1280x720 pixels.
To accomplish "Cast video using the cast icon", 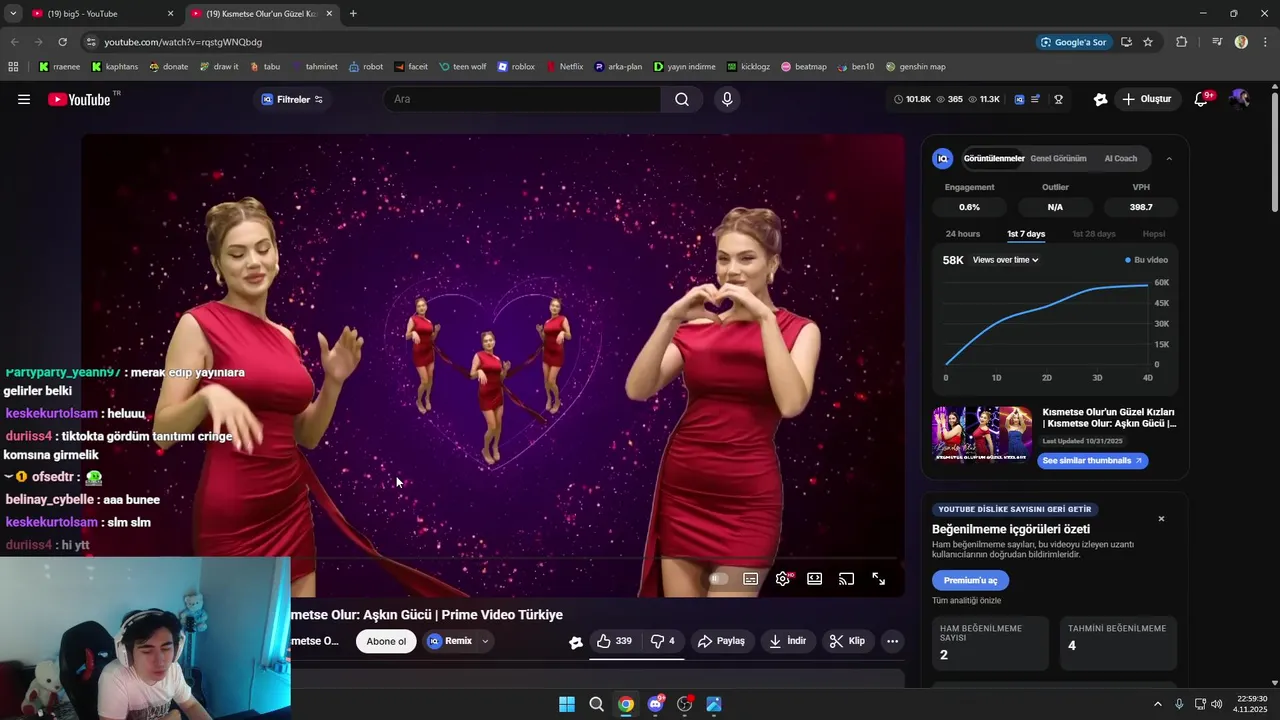I will tap(846, 579).
